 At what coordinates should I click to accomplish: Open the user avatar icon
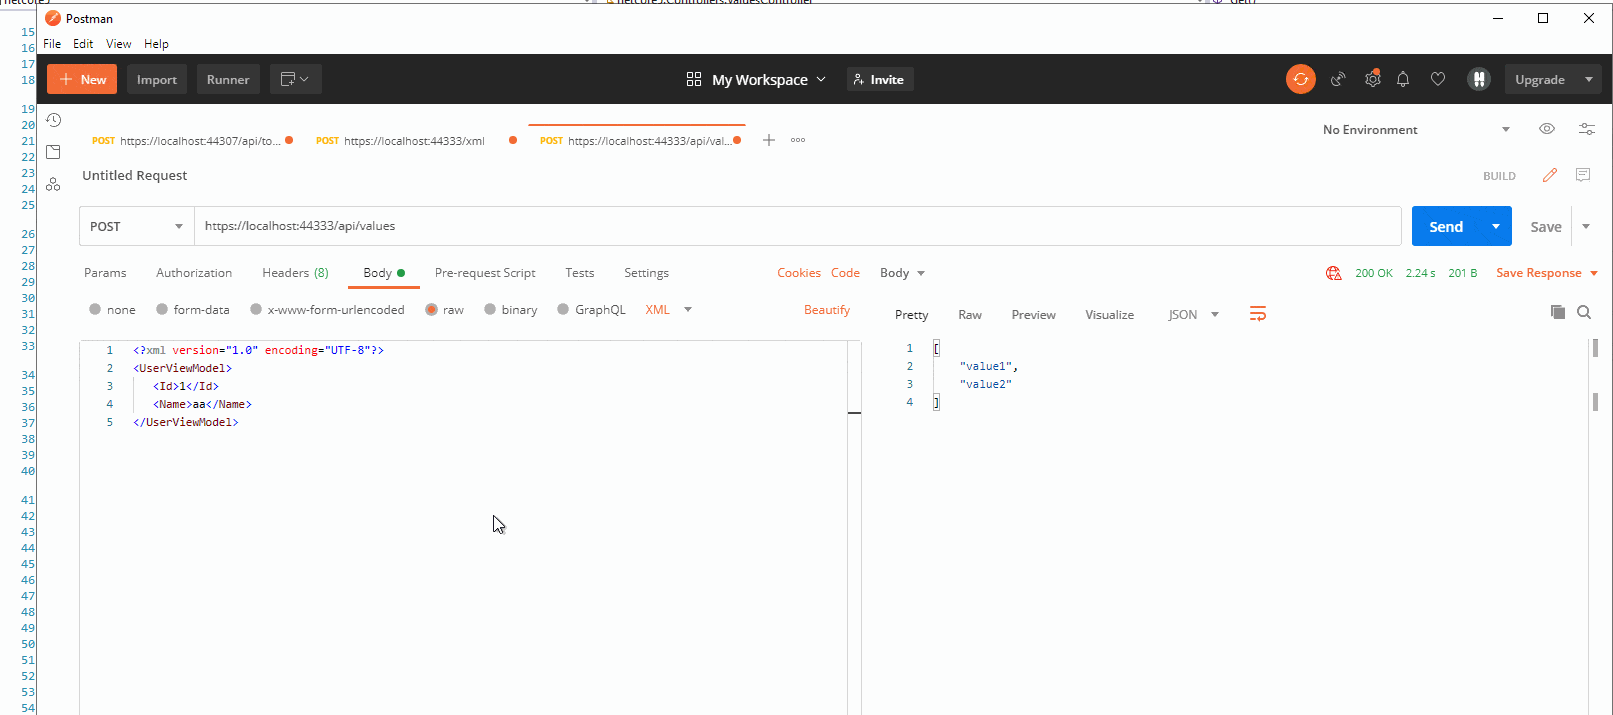1479,79
